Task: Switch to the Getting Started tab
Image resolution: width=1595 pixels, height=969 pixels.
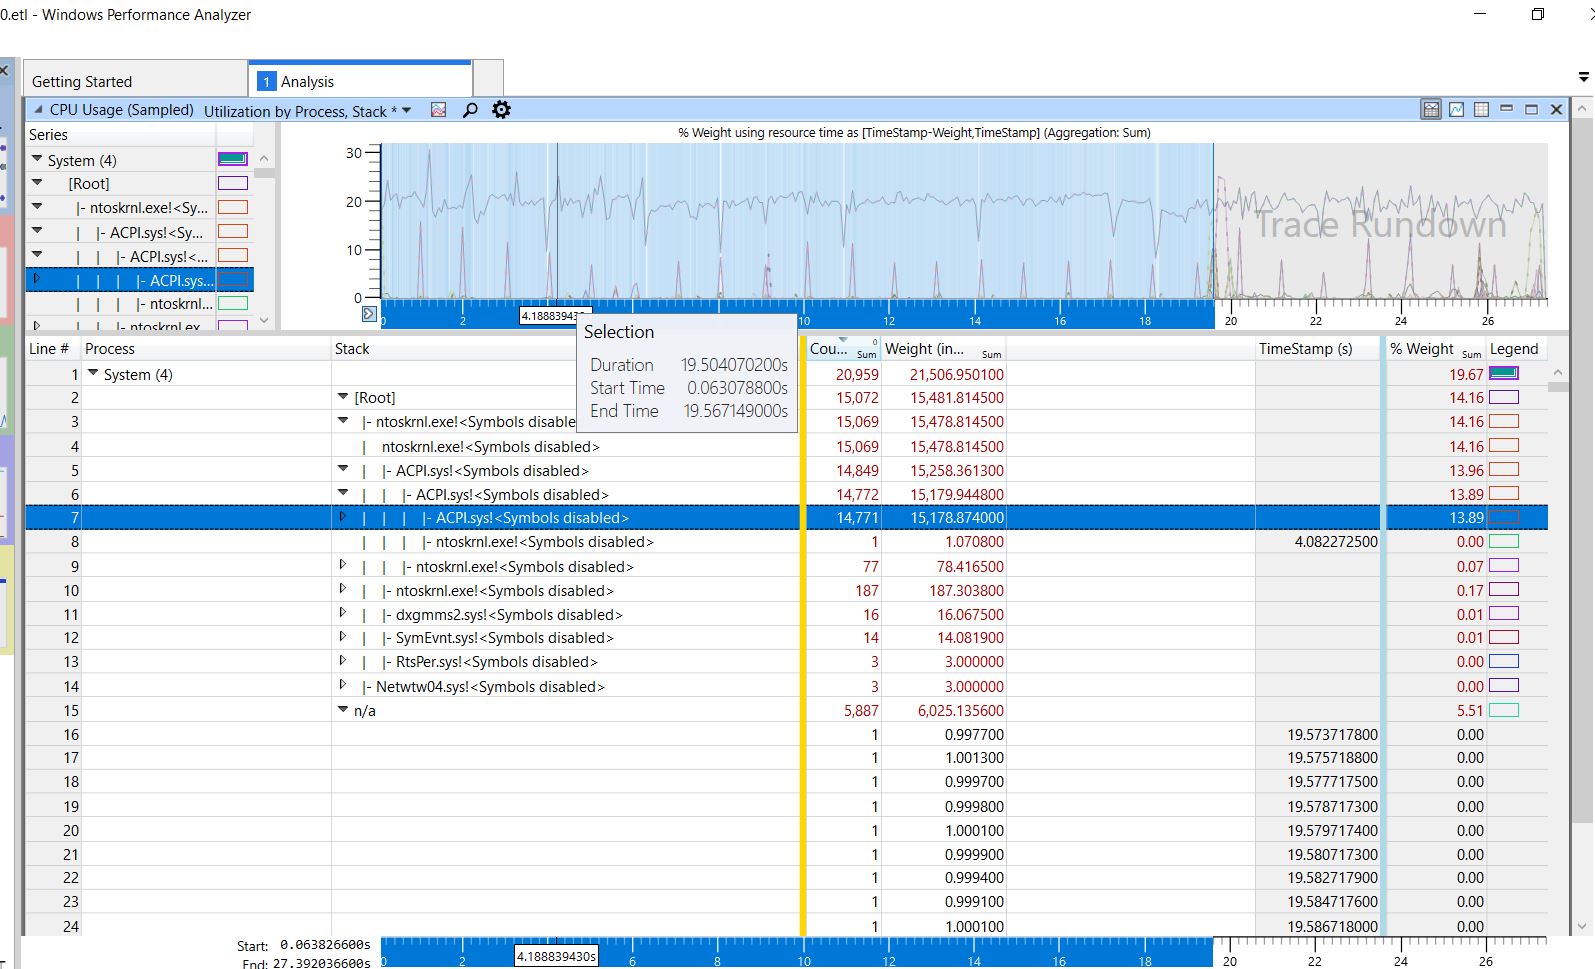Action: (x=136, y=81)
